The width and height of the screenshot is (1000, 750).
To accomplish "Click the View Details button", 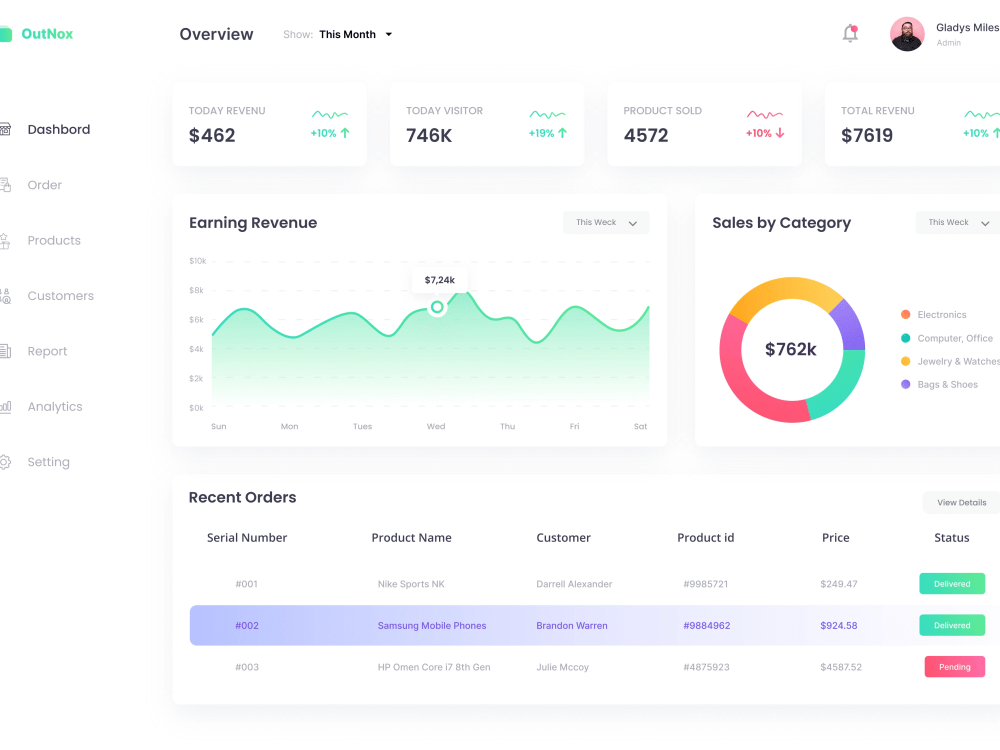I will click(960, 502).
